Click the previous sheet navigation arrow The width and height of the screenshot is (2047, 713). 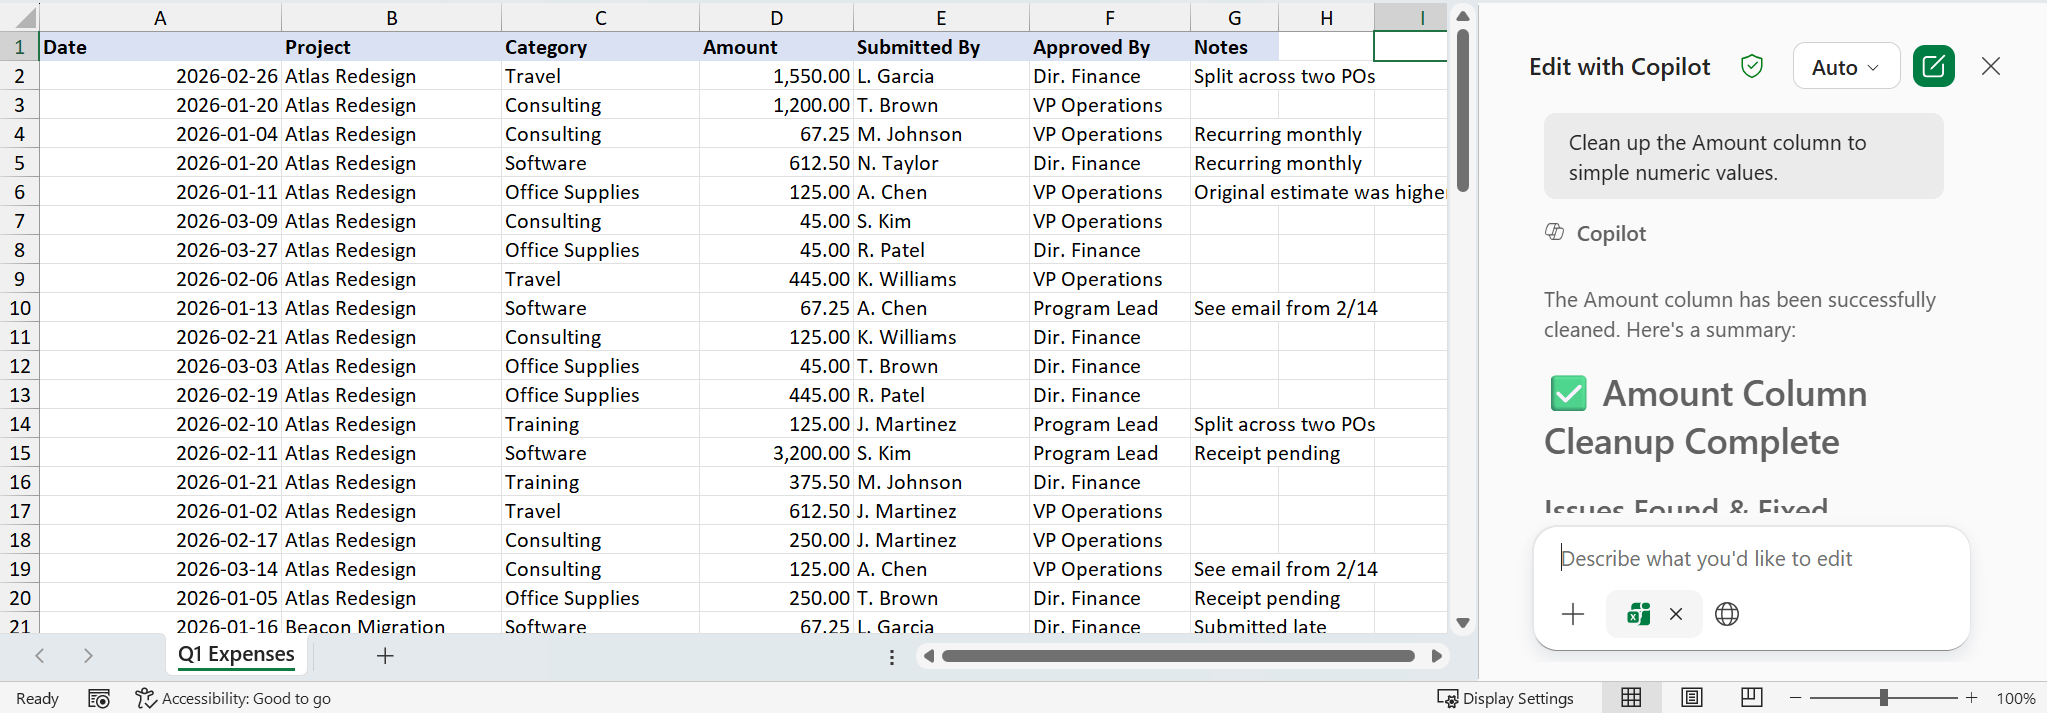pos(40,656)
